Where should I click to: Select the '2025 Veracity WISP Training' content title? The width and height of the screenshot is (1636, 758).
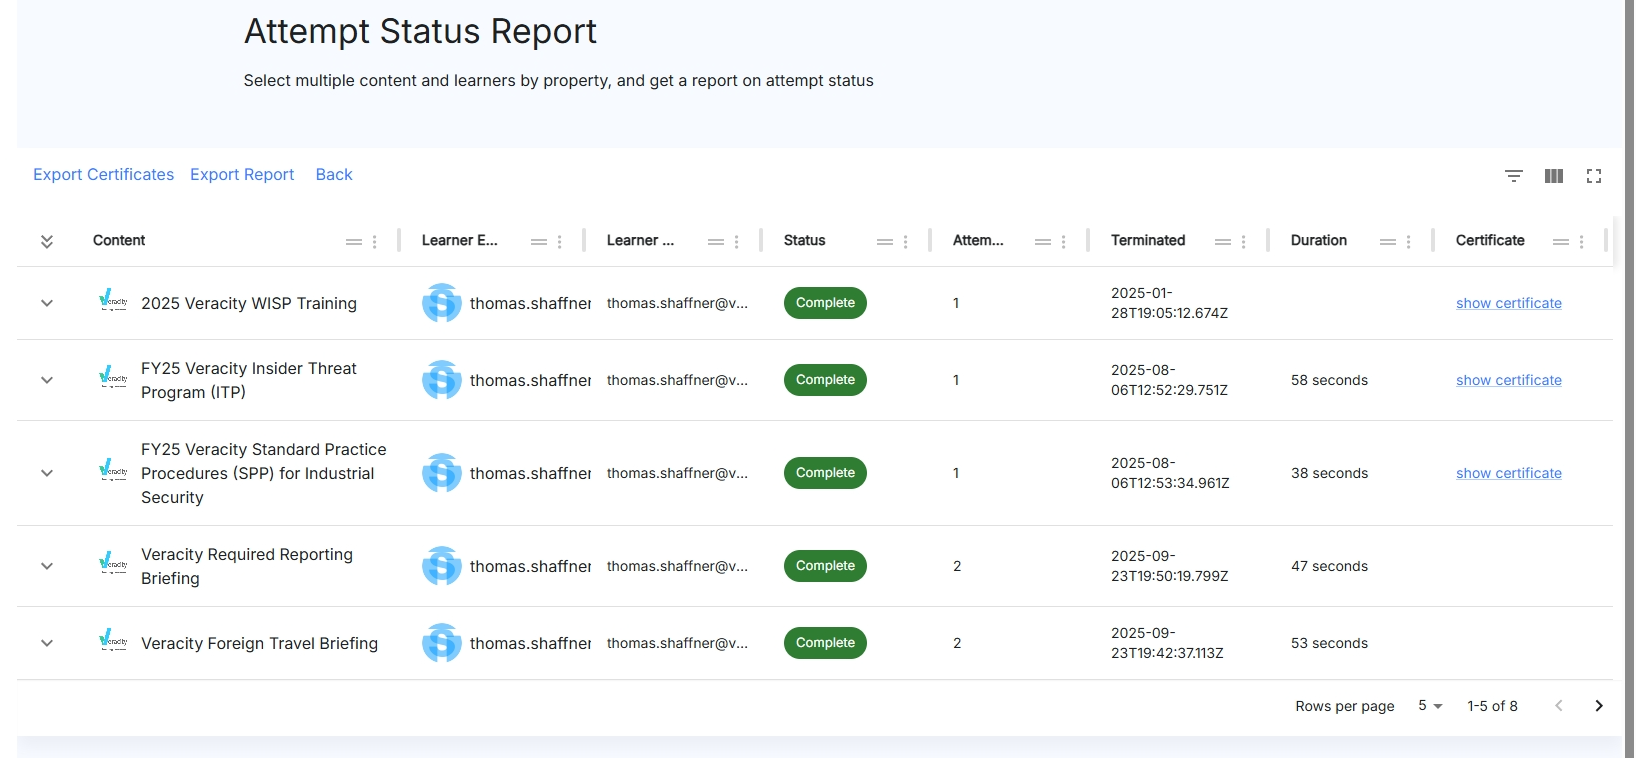point(249,303)
